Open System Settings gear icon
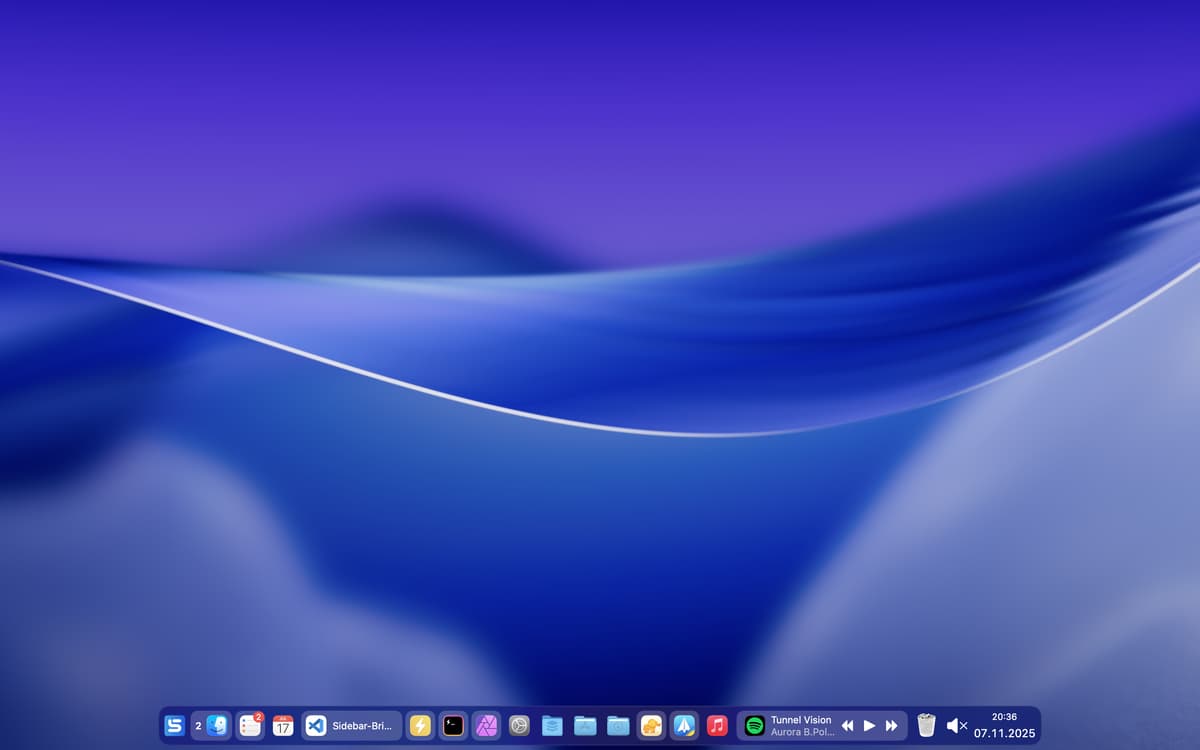 click(519, 726)
